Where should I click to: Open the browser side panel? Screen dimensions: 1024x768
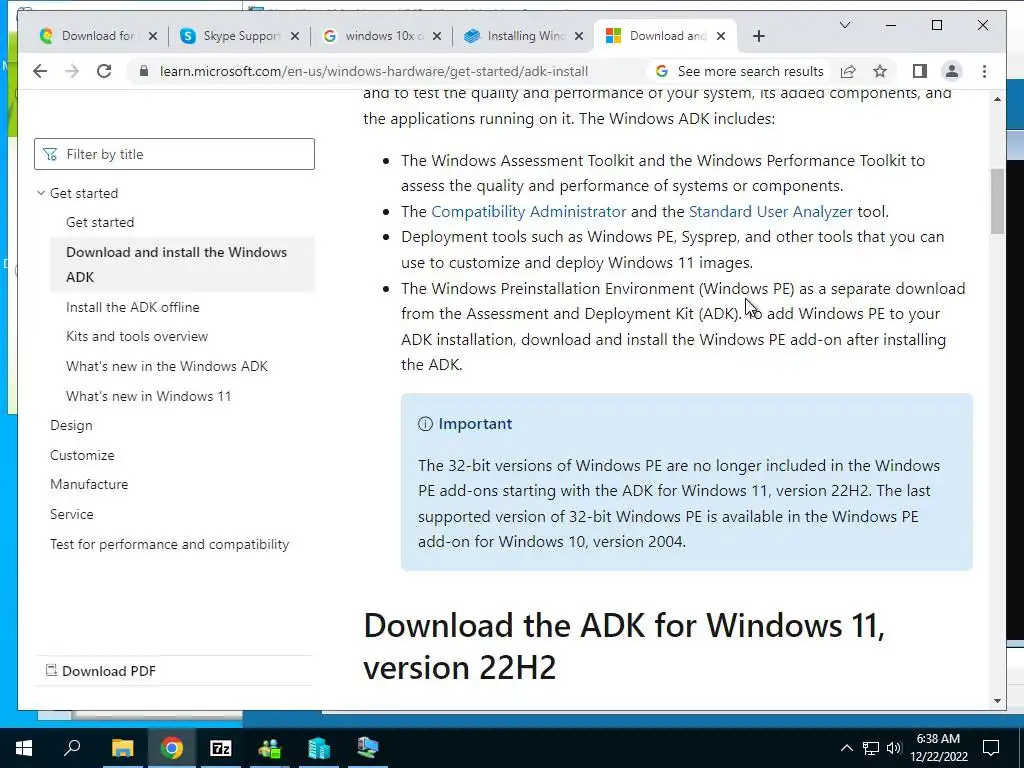coord(920,71)
